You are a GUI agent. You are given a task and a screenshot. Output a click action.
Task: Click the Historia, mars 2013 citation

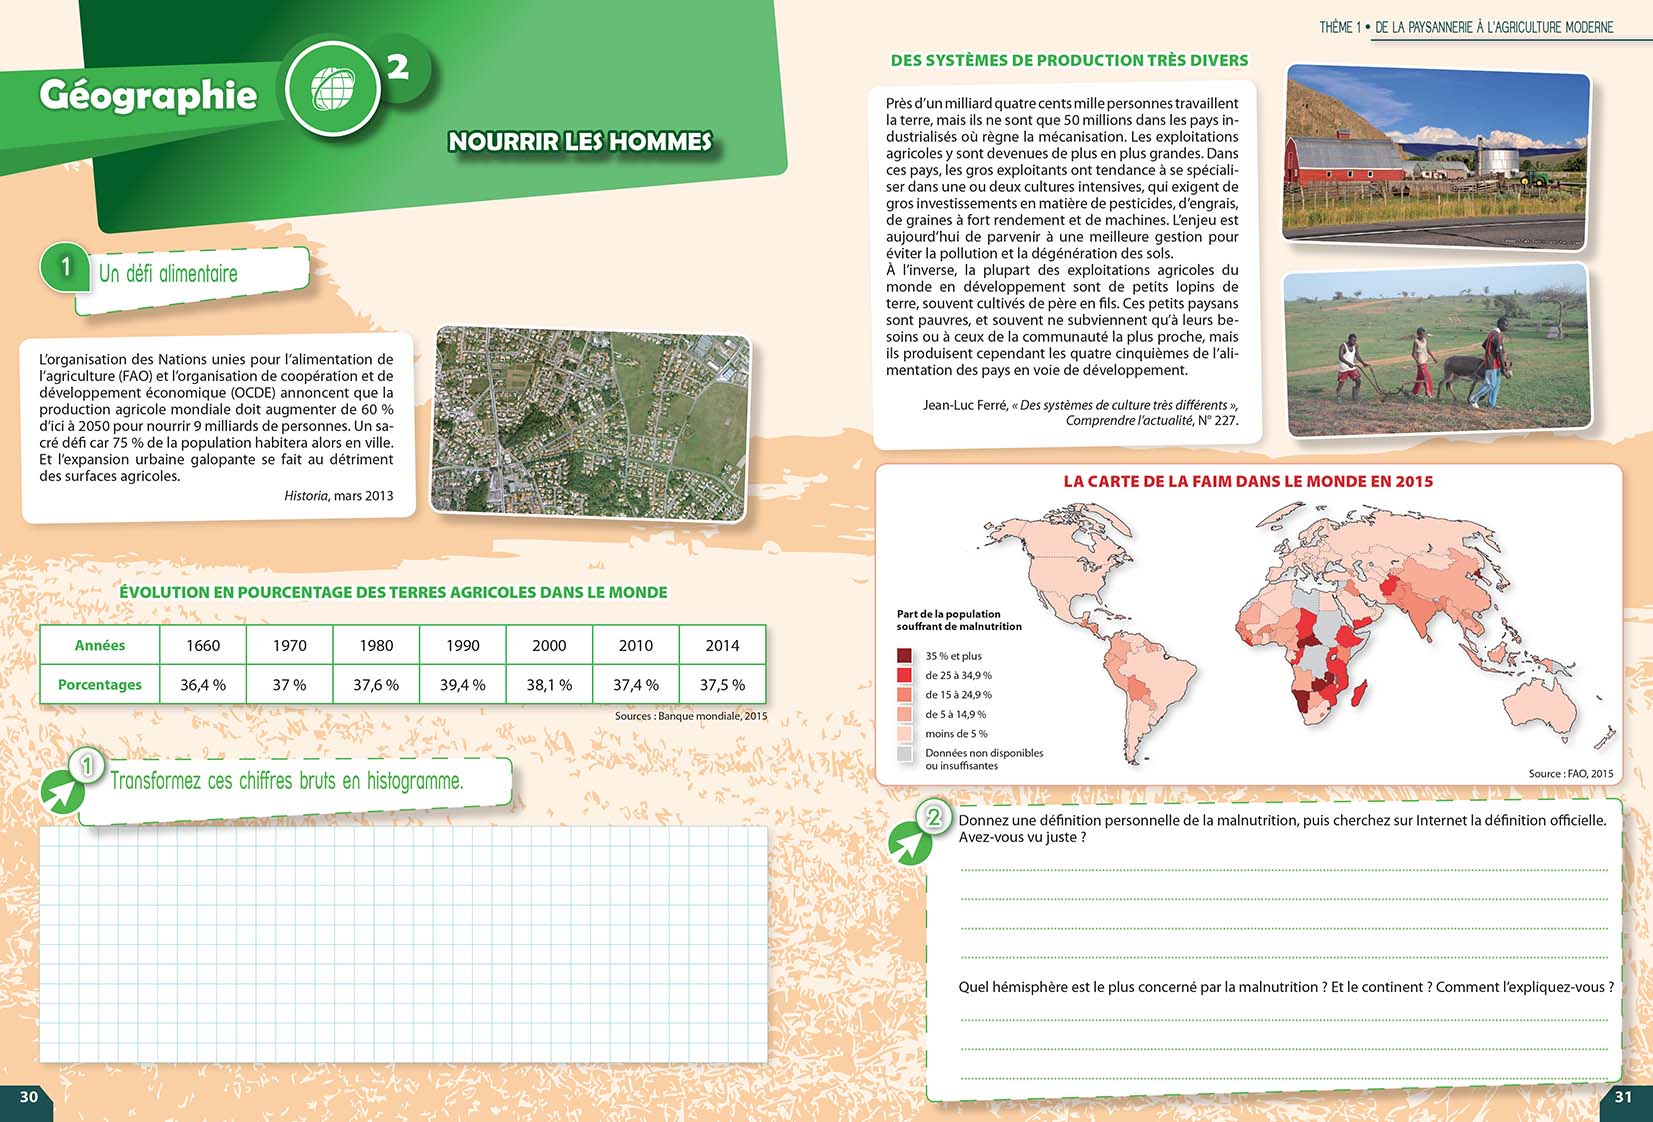click(x=338, y=496)
